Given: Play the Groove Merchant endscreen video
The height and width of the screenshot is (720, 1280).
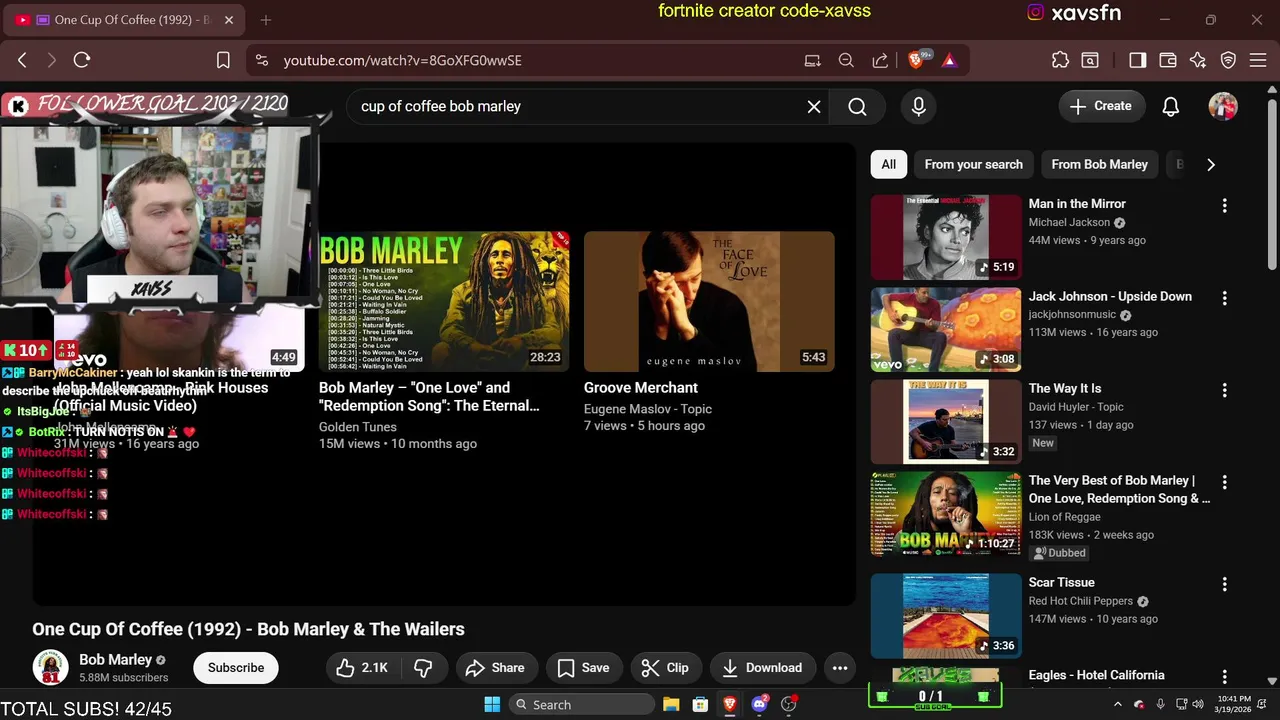Looking at the screenshot, I should point(709,302).
